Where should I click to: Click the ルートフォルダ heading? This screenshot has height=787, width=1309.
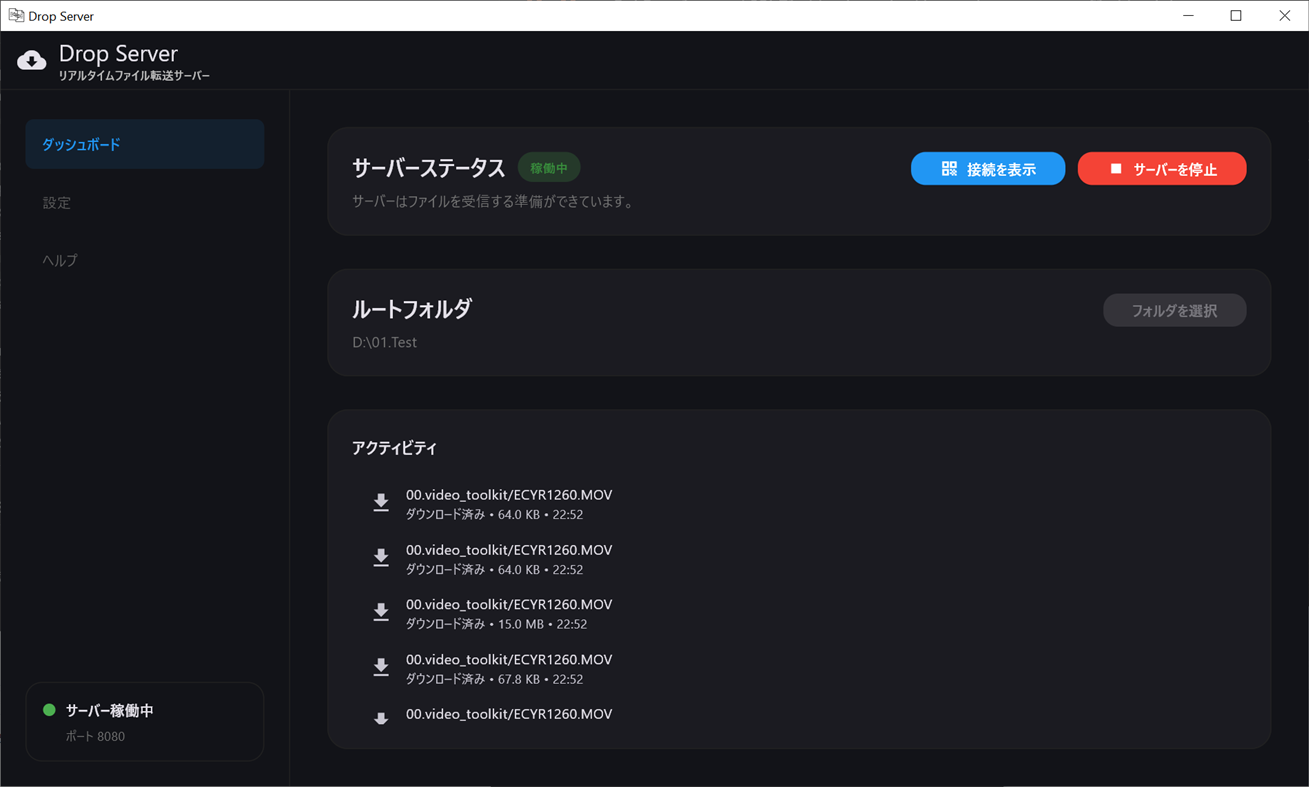pyautogui.click(x=412, y=309)
